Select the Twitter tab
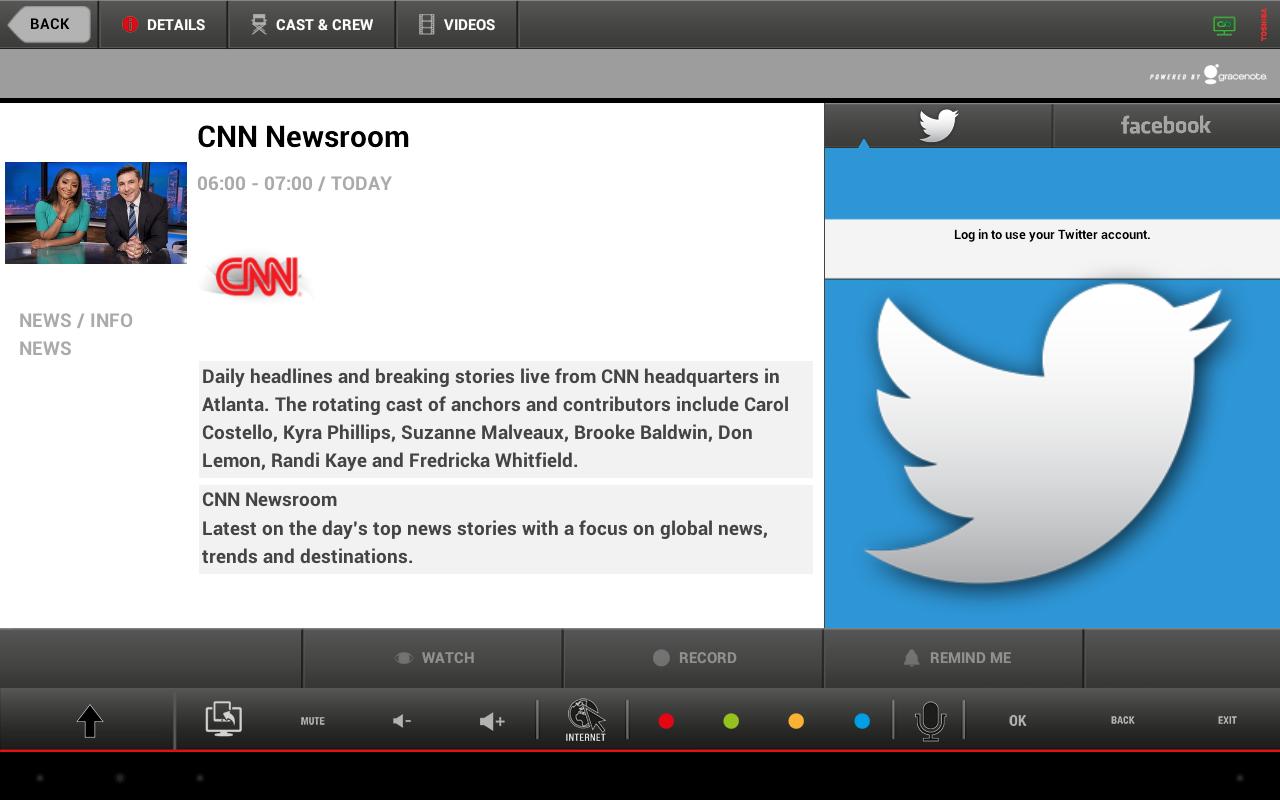Image resolution: width=1280 pixels, height=800 pixels. [938, 125]
